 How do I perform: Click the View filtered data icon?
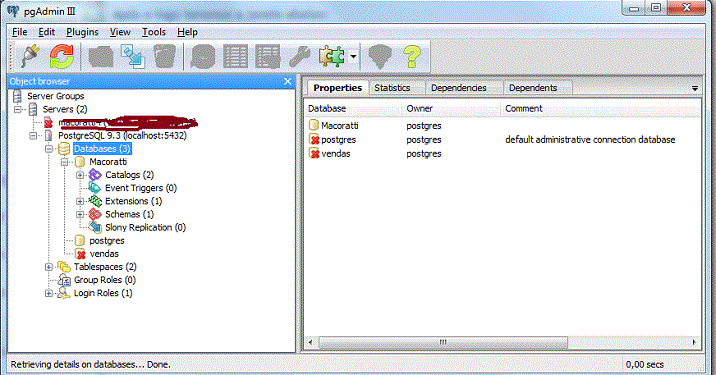tap(268, 57)
